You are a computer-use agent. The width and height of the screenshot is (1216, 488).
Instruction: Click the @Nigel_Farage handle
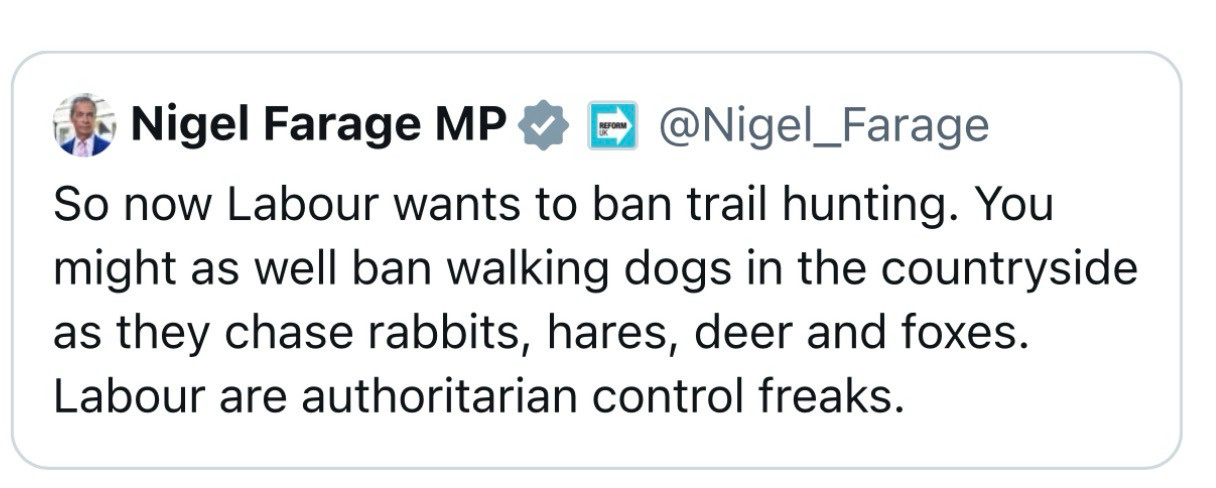[822, 127]
